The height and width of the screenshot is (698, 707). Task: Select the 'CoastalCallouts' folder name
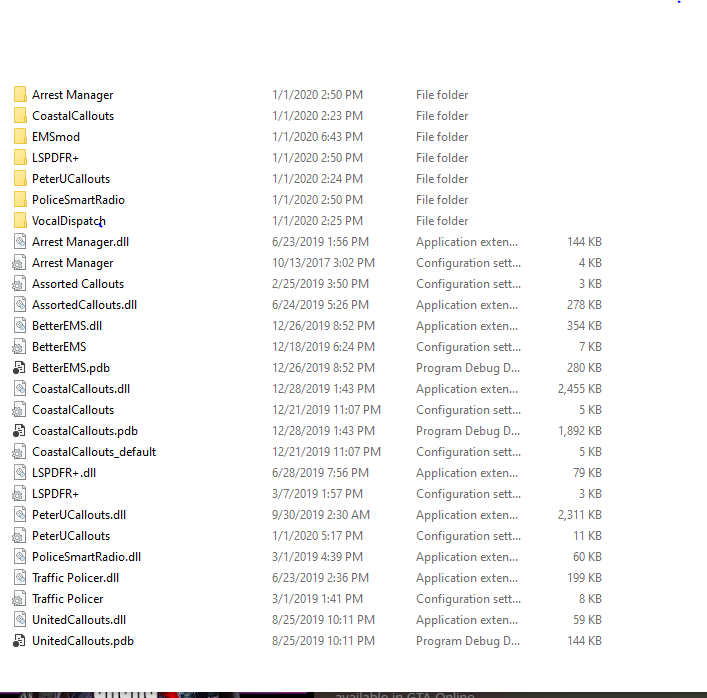tap(73, 116)
